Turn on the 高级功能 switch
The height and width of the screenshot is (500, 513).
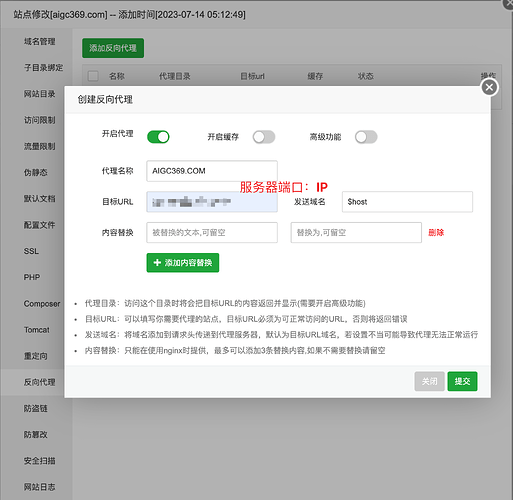[x=366, y=137]
